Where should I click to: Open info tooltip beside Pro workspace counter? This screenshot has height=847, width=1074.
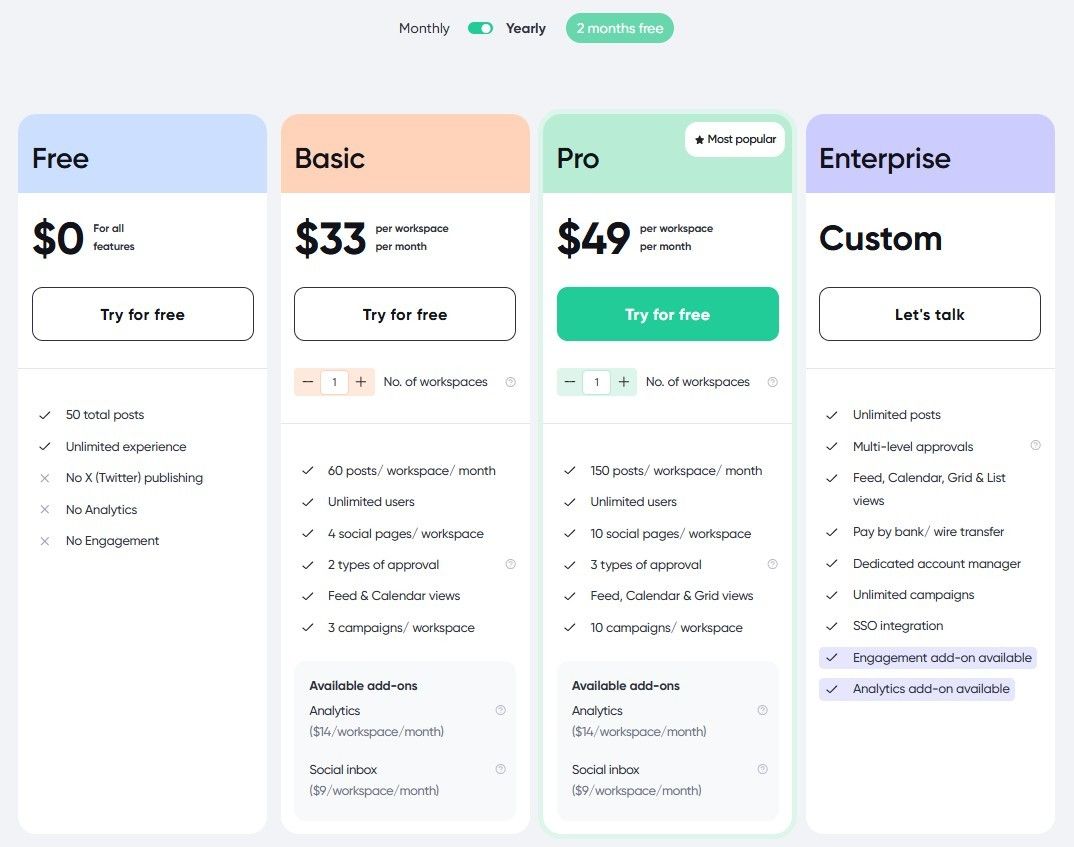click(772, 381)
